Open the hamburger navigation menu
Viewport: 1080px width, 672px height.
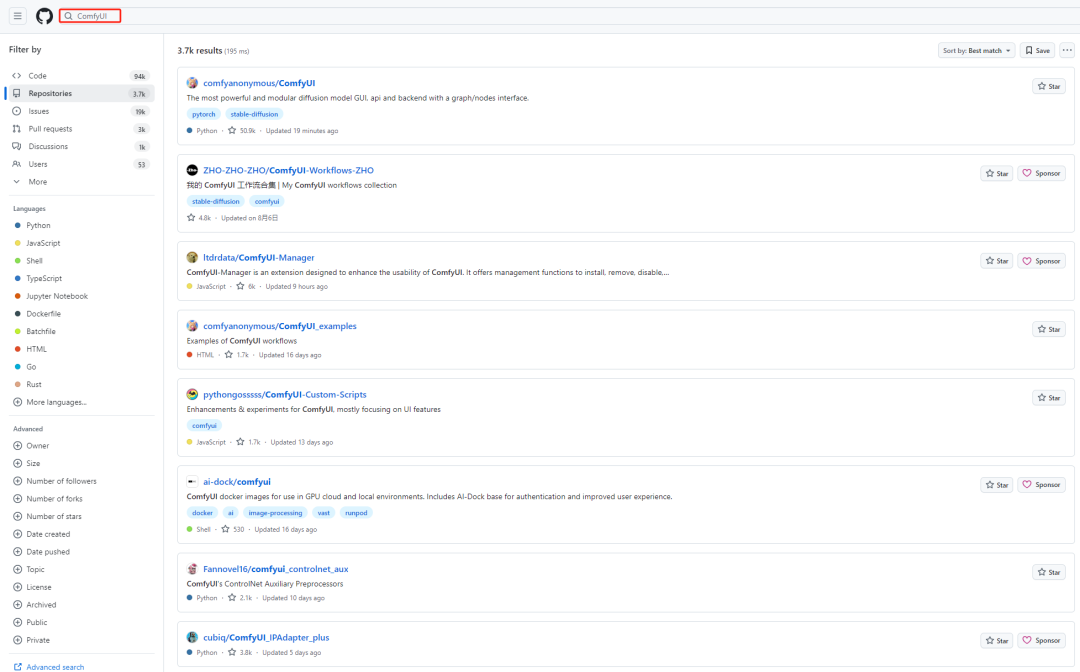[18, 16]
